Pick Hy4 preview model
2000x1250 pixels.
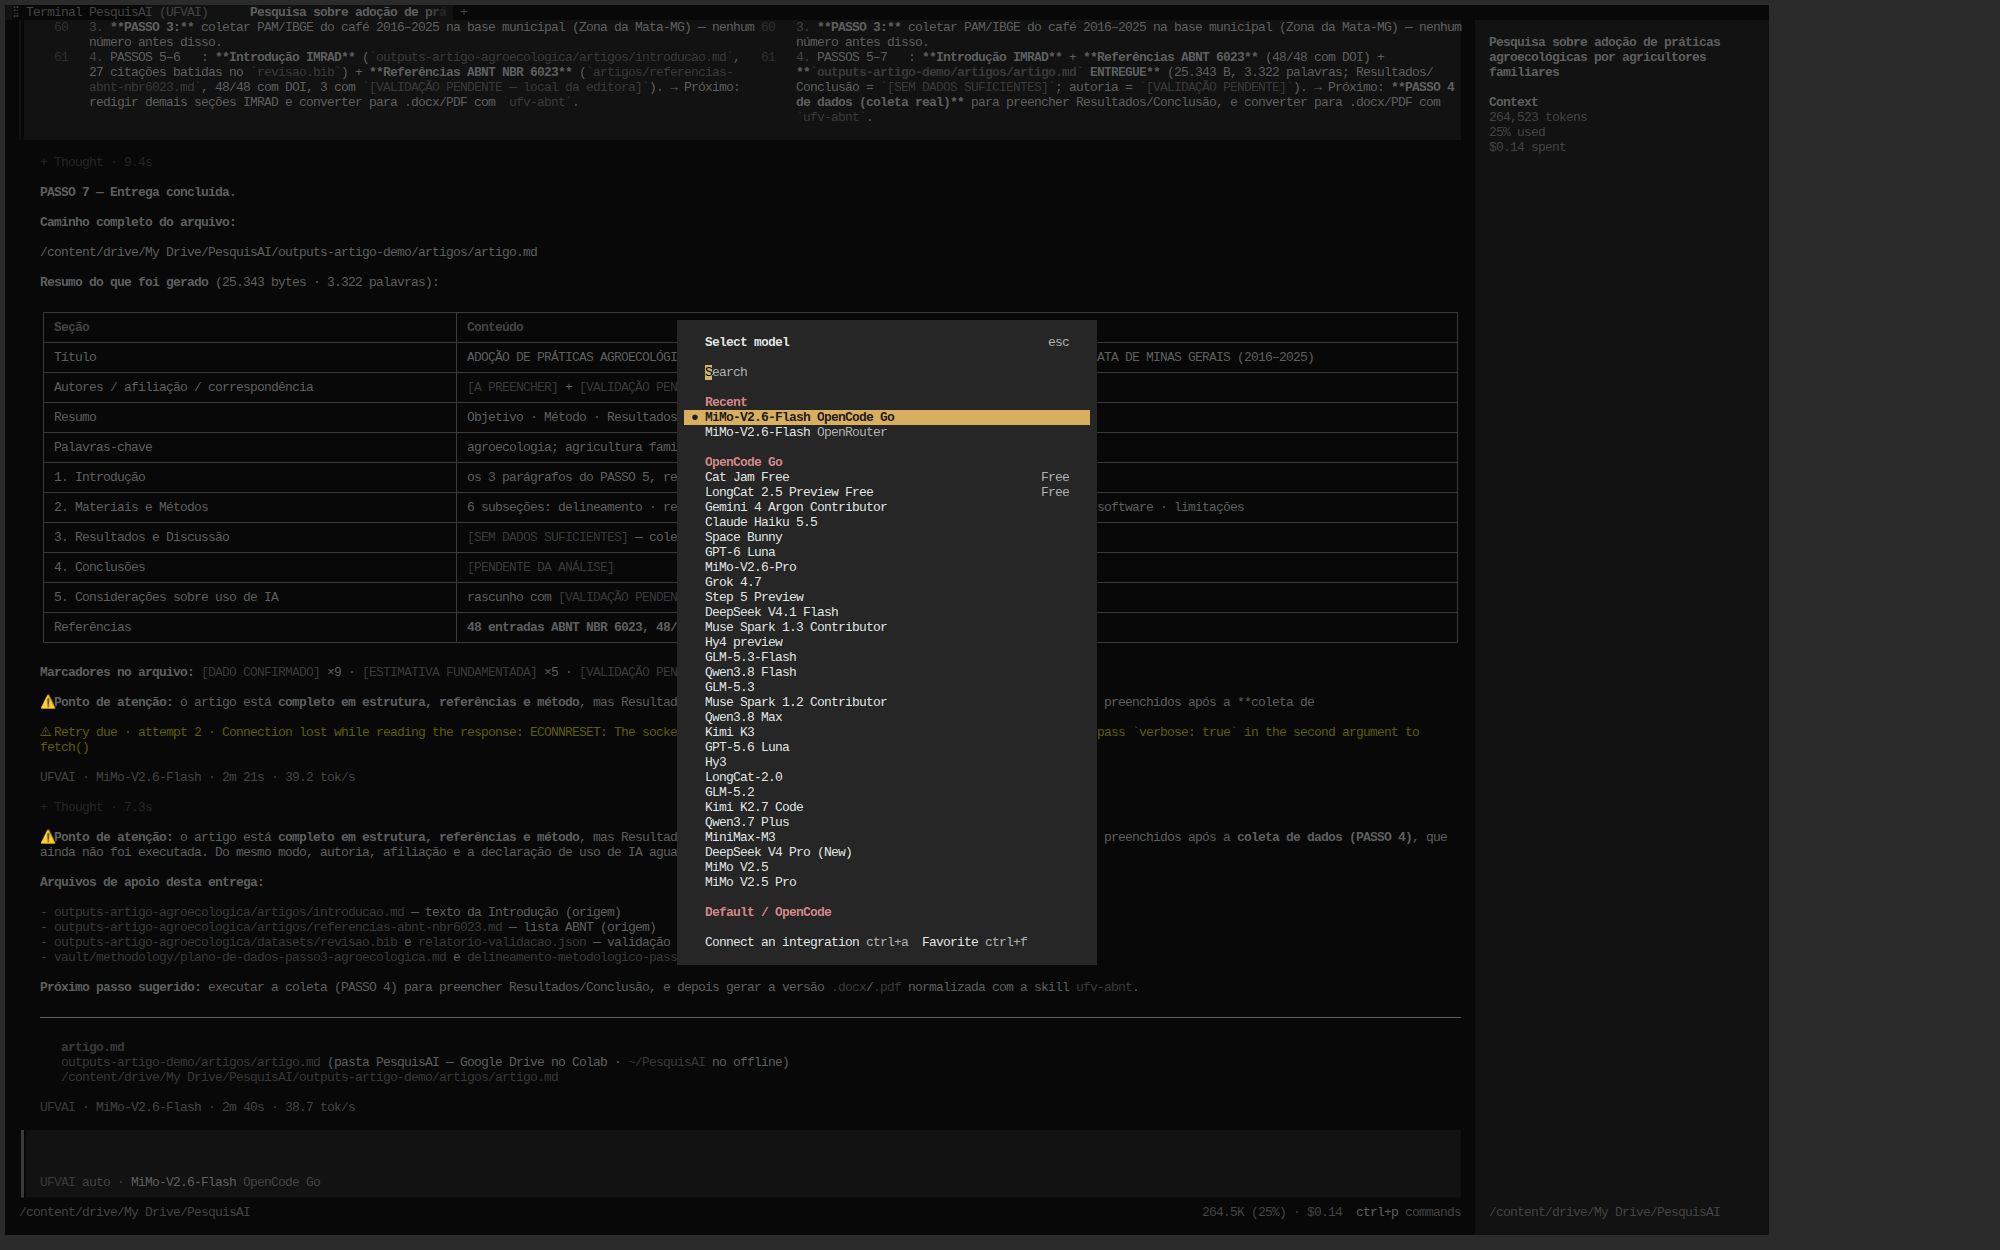pos(886,642)
